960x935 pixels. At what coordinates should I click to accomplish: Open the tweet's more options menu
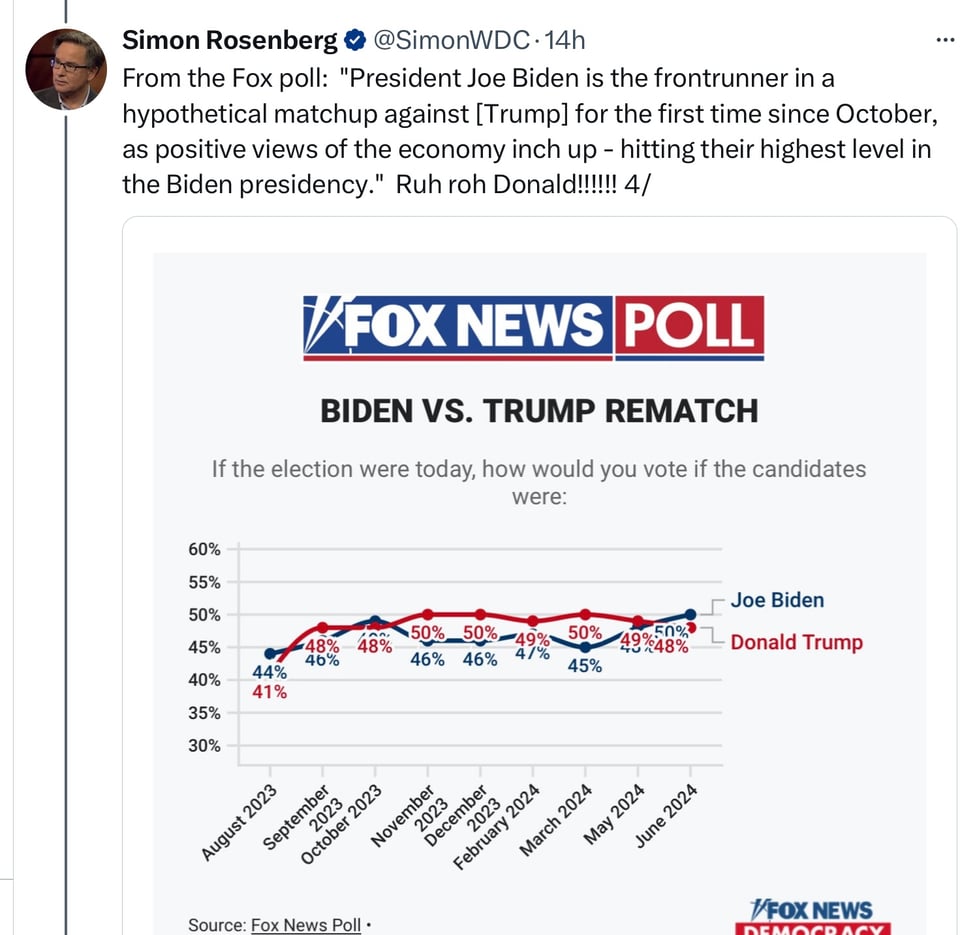[x=944, y=40]
